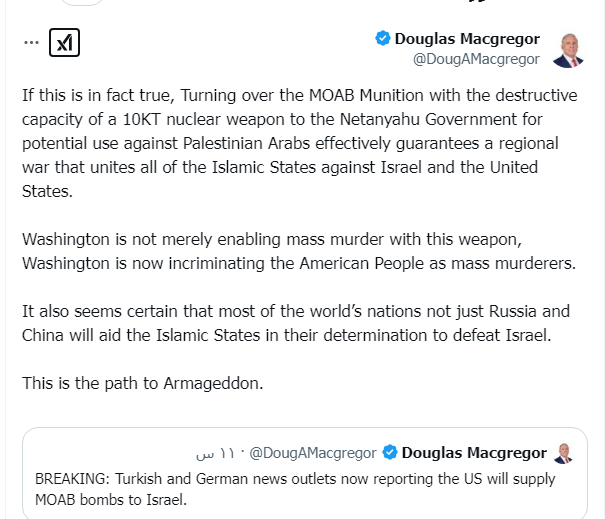Click the quoted post's @DougAMacgregor handle
This screenshot has height=519, width=605.
coord(313,453)
